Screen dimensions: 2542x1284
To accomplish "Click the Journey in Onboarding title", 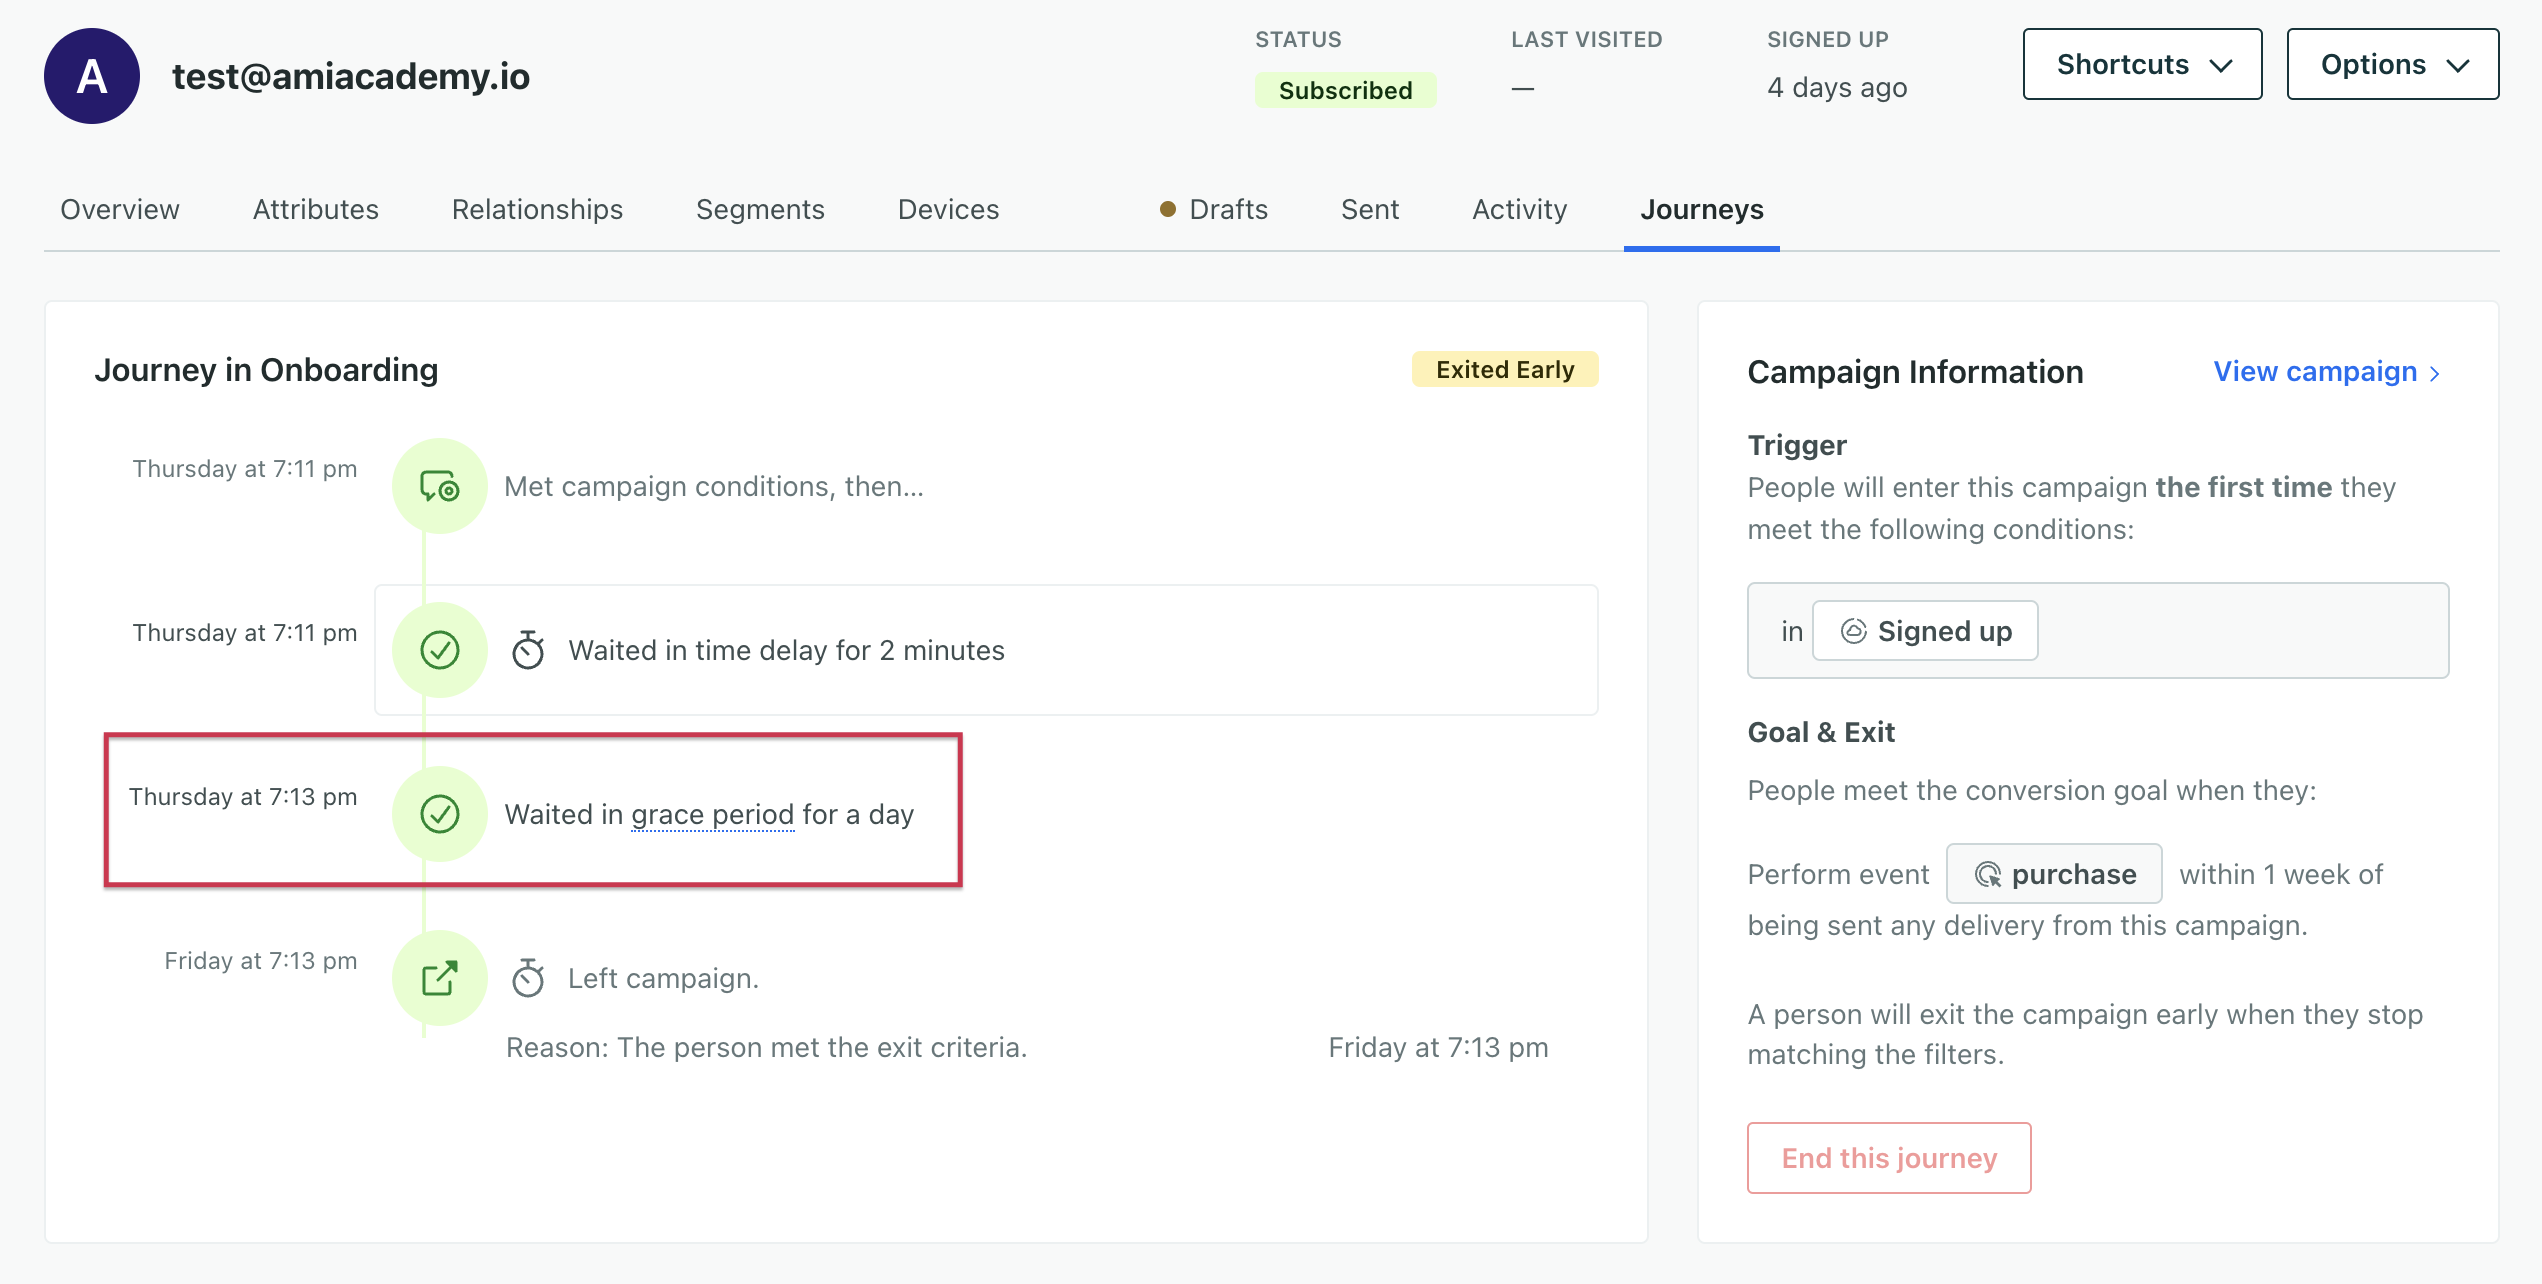I will [266, 370].
